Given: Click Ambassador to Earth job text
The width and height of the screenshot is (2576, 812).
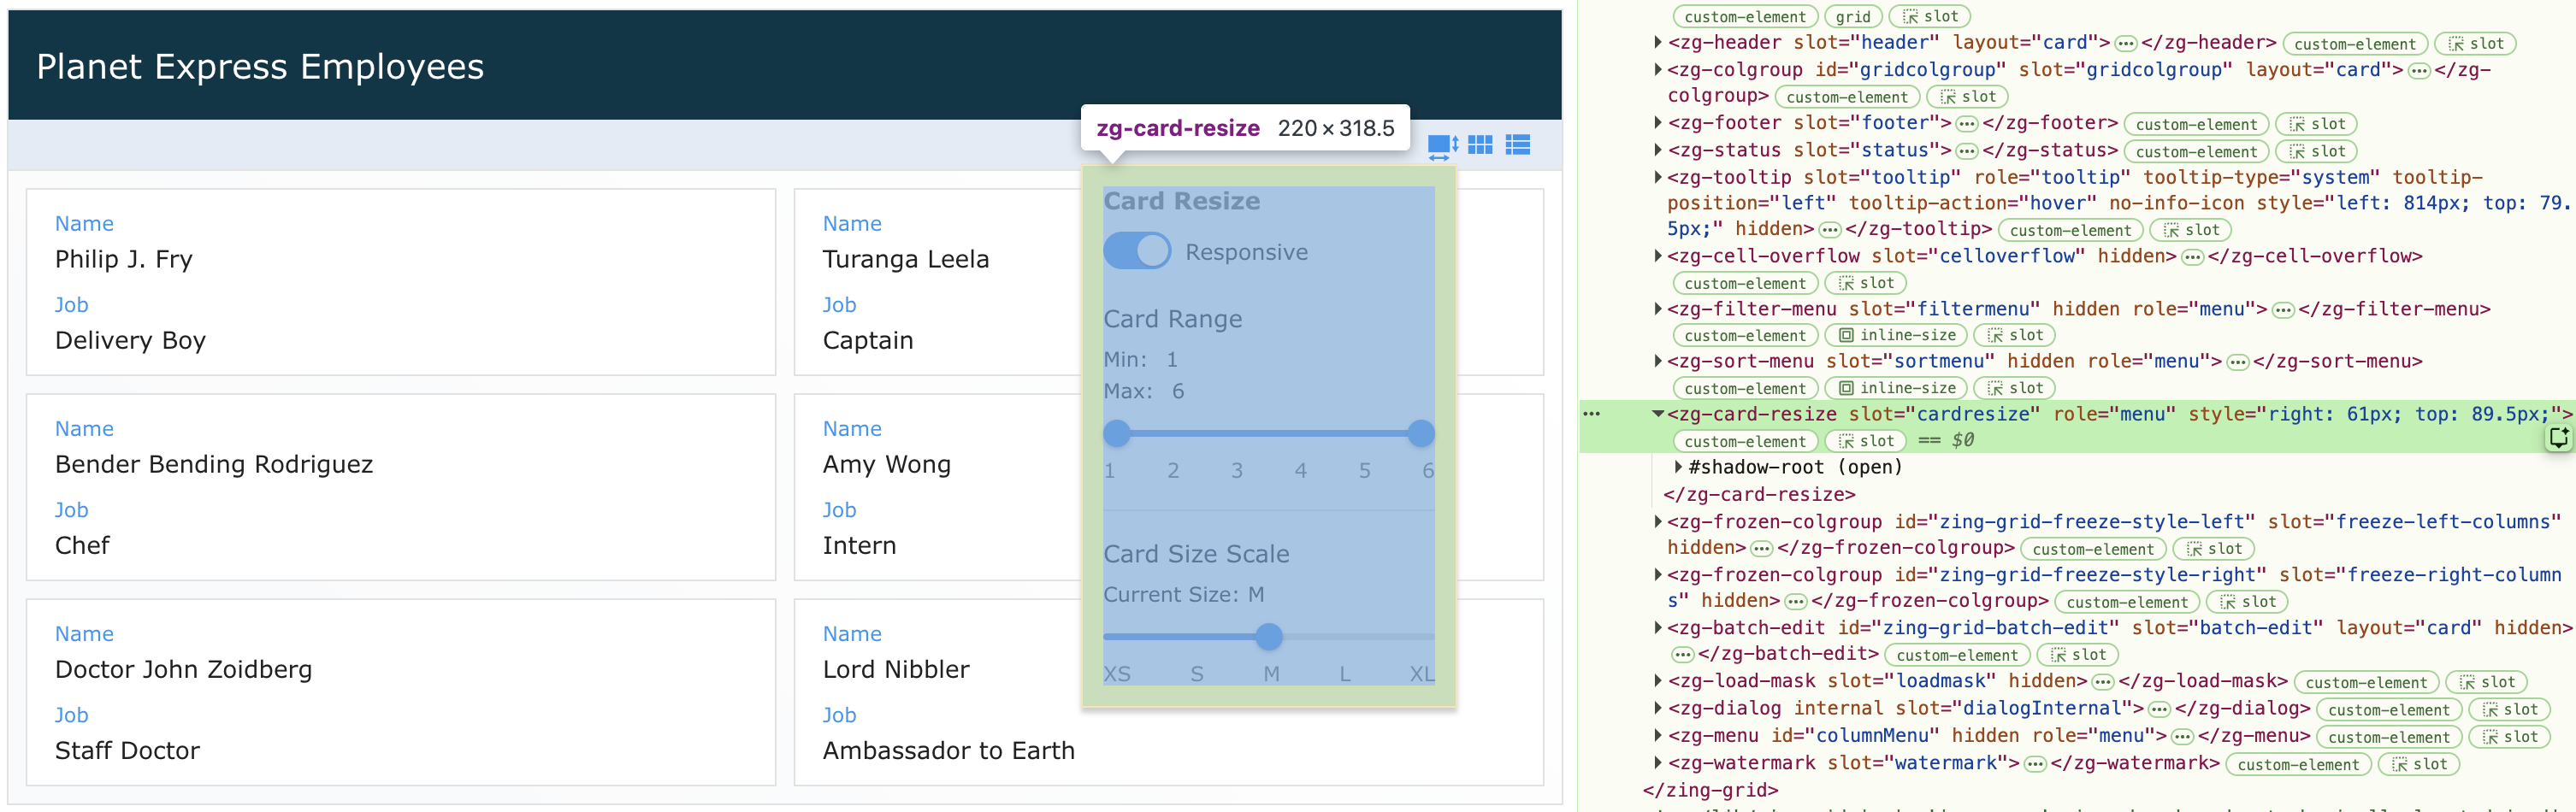Looking at the screenshot, I should pyautogui.click(x=949, y=750).
